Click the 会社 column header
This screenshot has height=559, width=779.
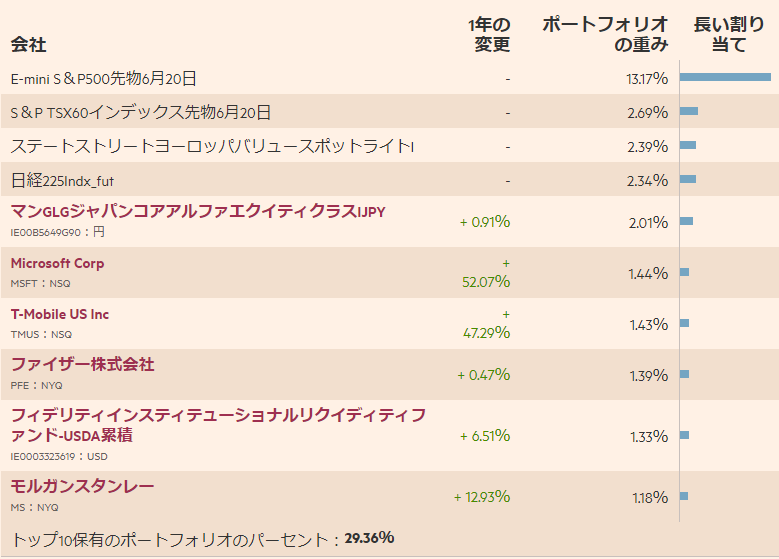coord(28,45)
